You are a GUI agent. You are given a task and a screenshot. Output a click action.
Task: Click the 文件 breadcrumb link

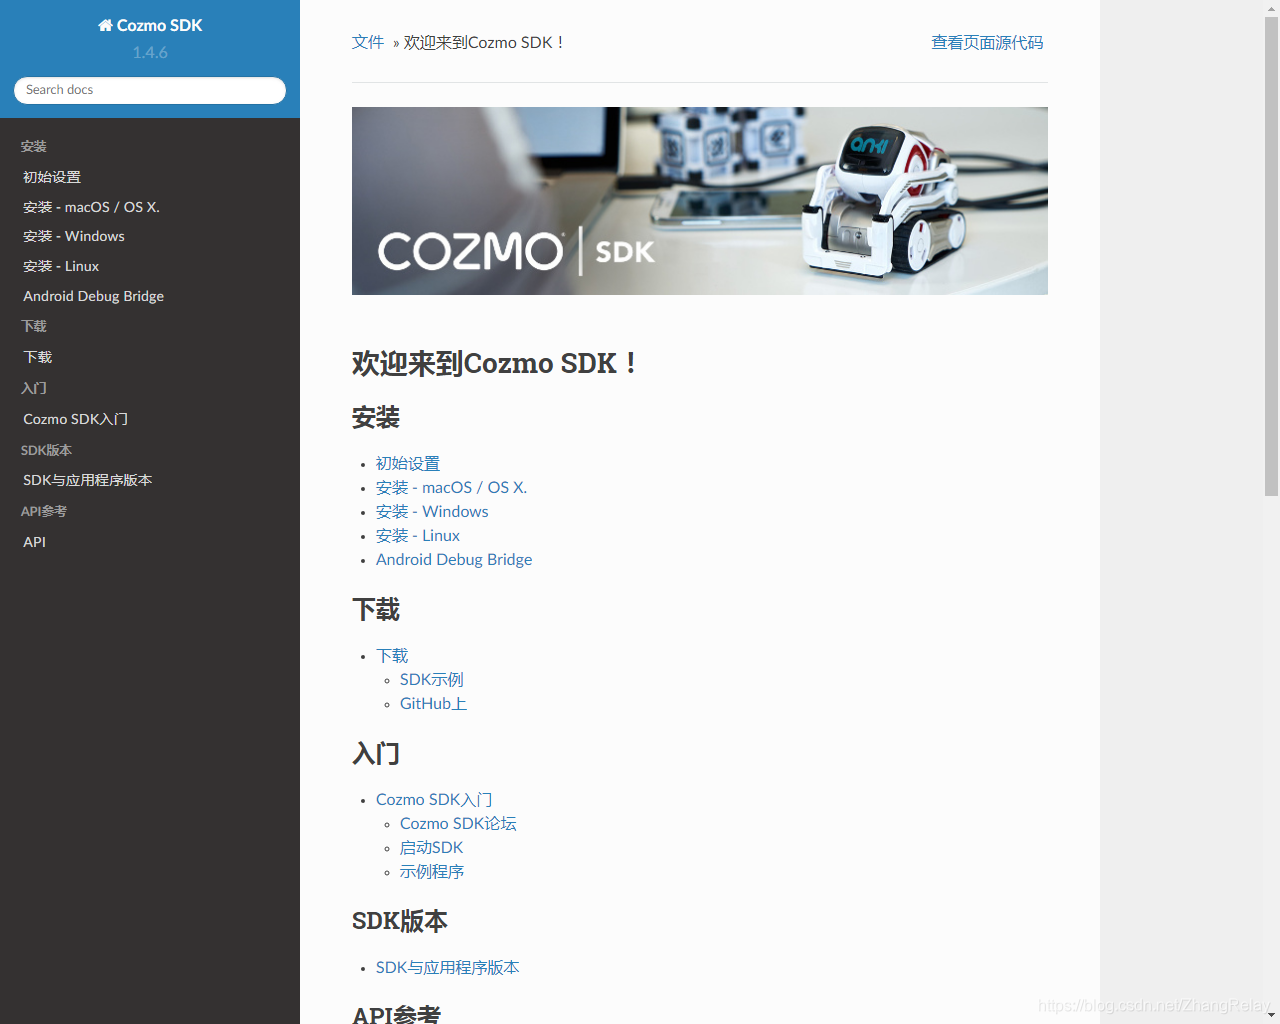tap(368, 42)
